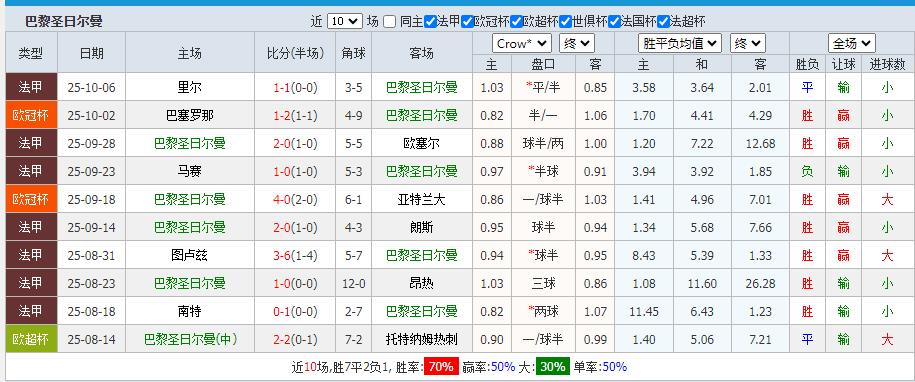Open away team 亚特兰大
The image size is (915, 382).
[x=421, y=199]
